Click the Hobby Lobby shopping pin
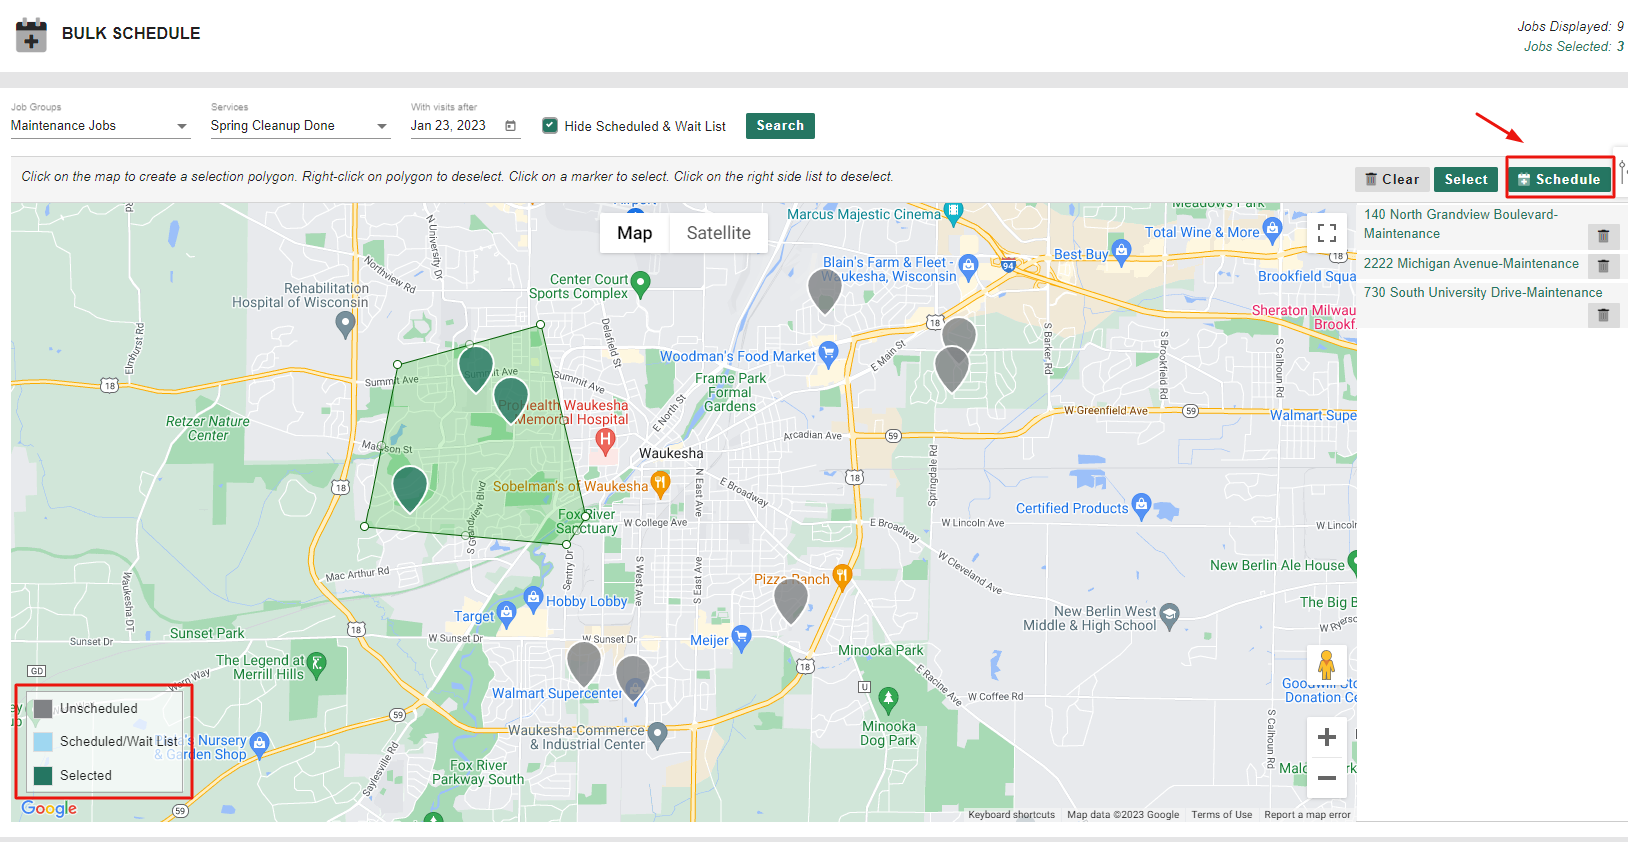Screen dimensions: 1628x842 coord(533,598)
